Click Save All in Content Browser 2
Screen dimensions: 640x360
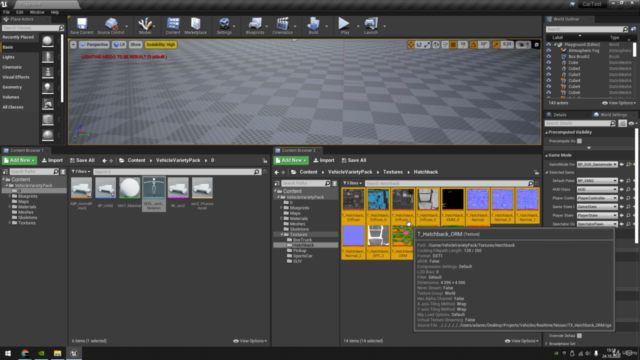pos(353,160)
